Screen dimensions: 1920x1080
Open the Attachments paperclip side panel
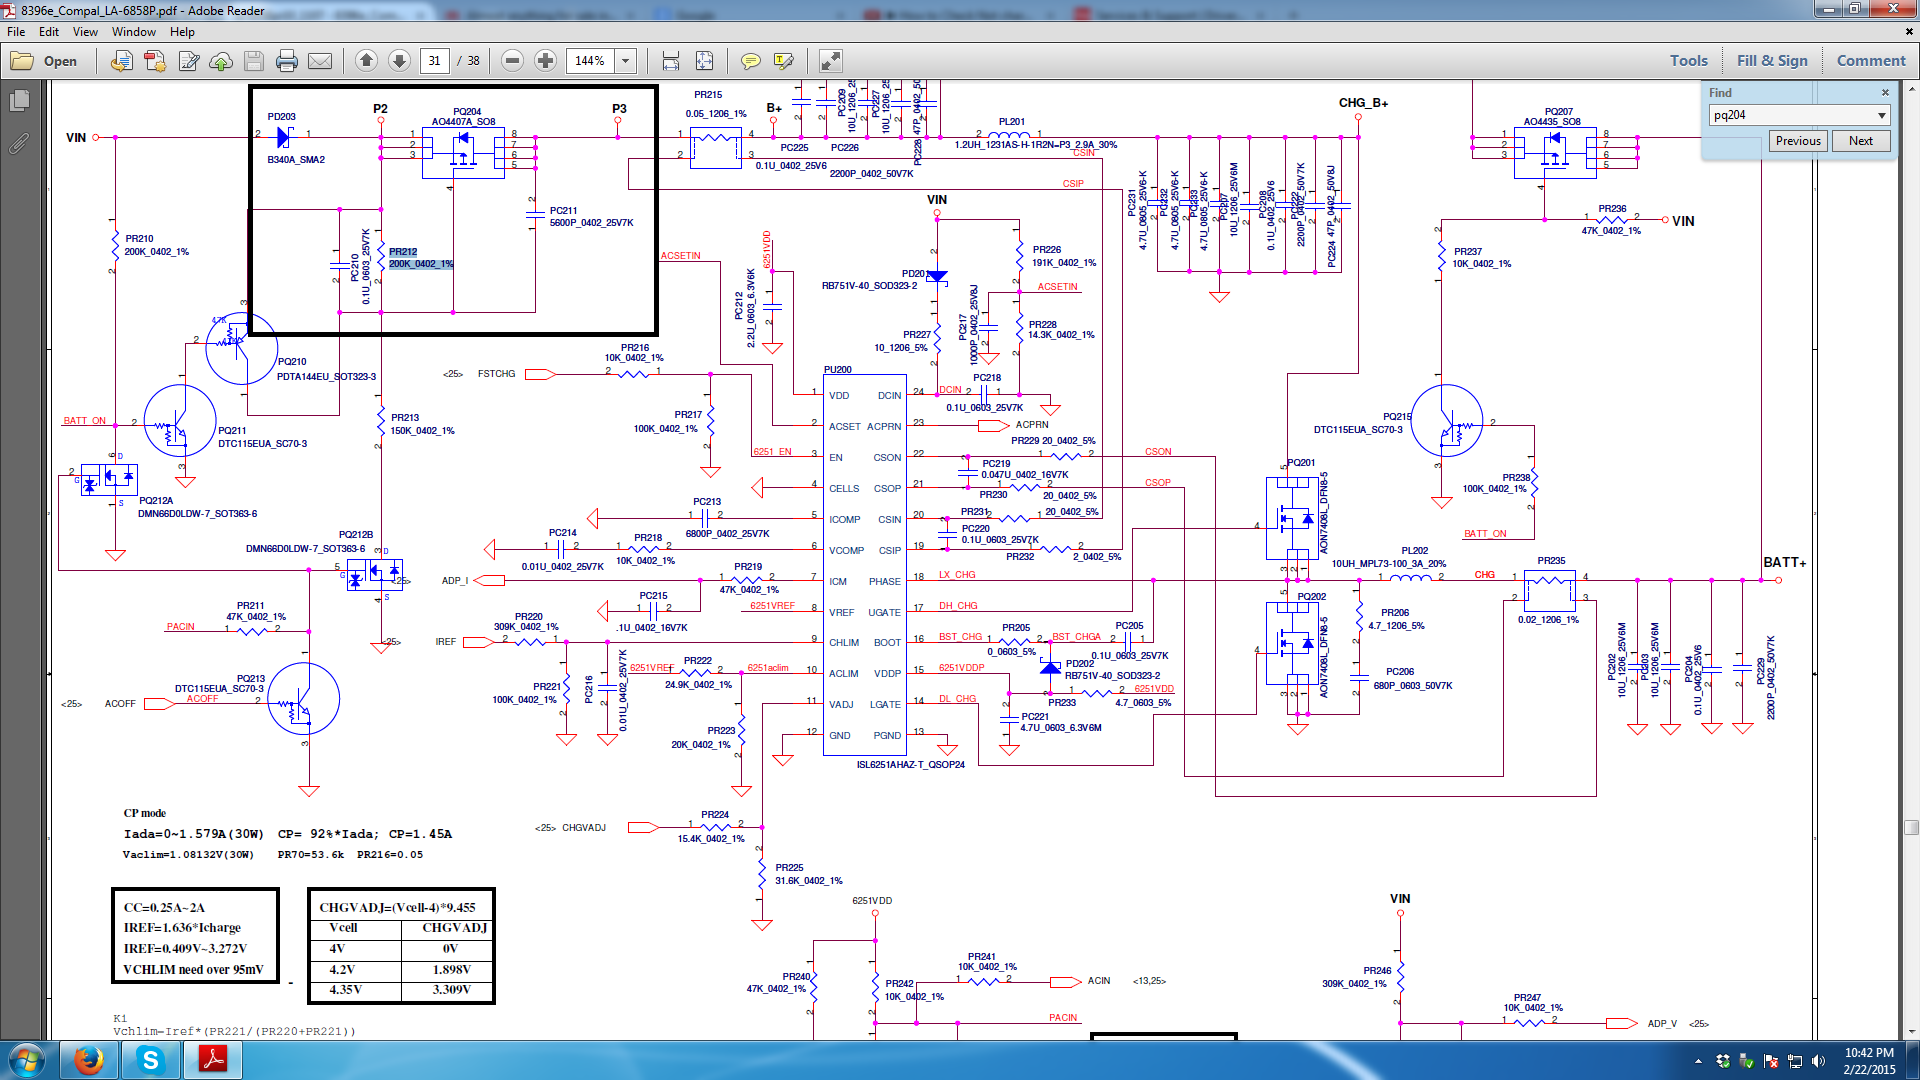[19, 143]
